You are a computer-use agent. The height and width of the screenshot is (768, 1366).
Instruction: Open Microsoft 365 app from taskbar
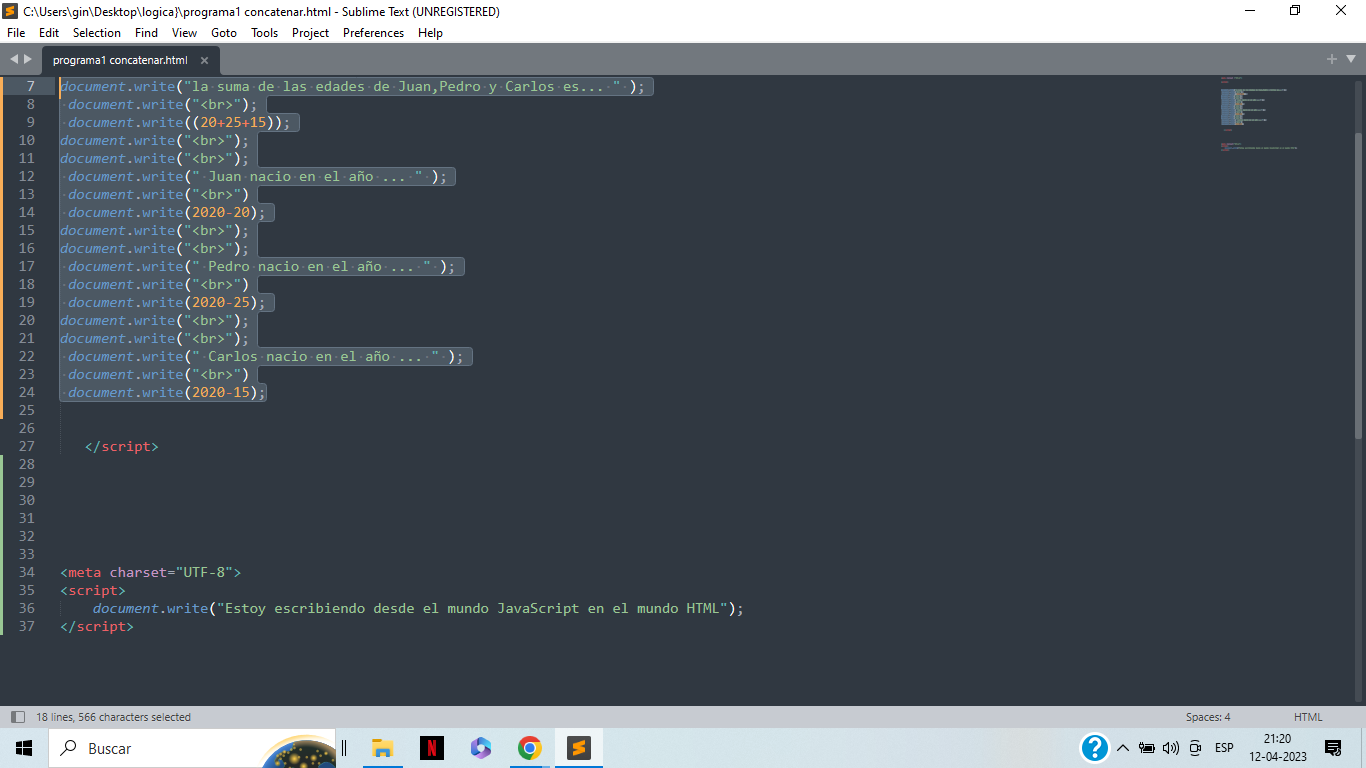coord(480,748)
